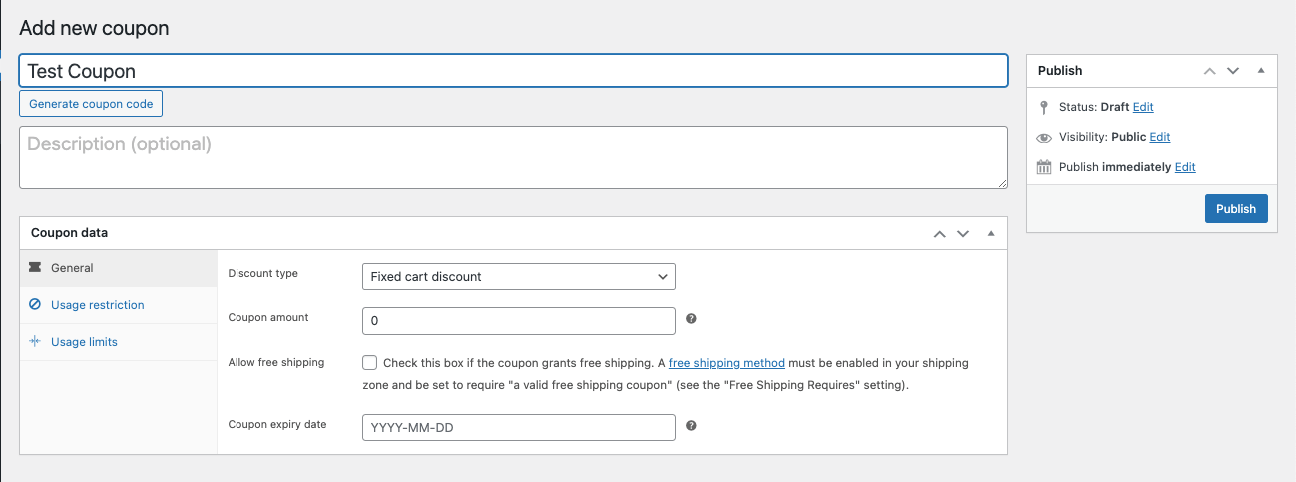Click the blue Publish button
This screenshot has height=482, width=1296.
pos(1236,209)
